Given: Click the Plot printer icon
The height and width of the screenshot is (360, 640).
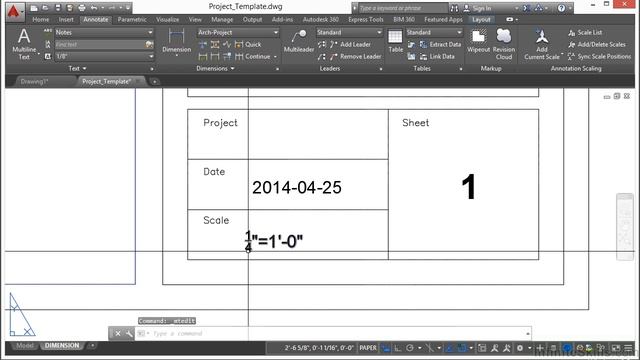Looking at the screenshot, I should tap(82, 8).
